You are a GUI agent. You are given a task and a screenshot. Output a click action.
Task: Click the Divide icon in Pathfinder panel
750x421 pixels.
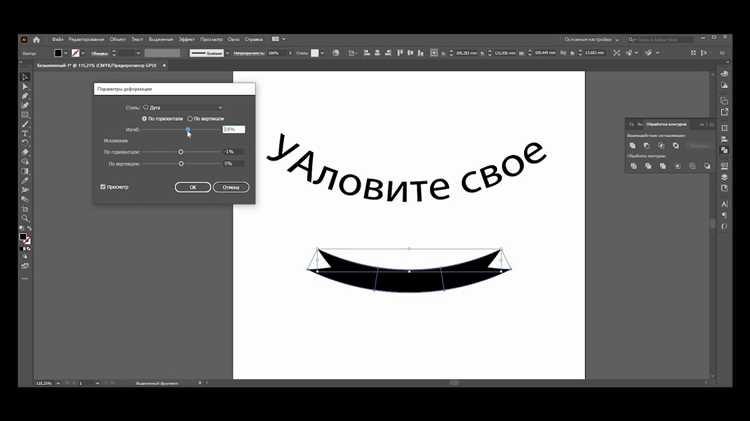634,166
